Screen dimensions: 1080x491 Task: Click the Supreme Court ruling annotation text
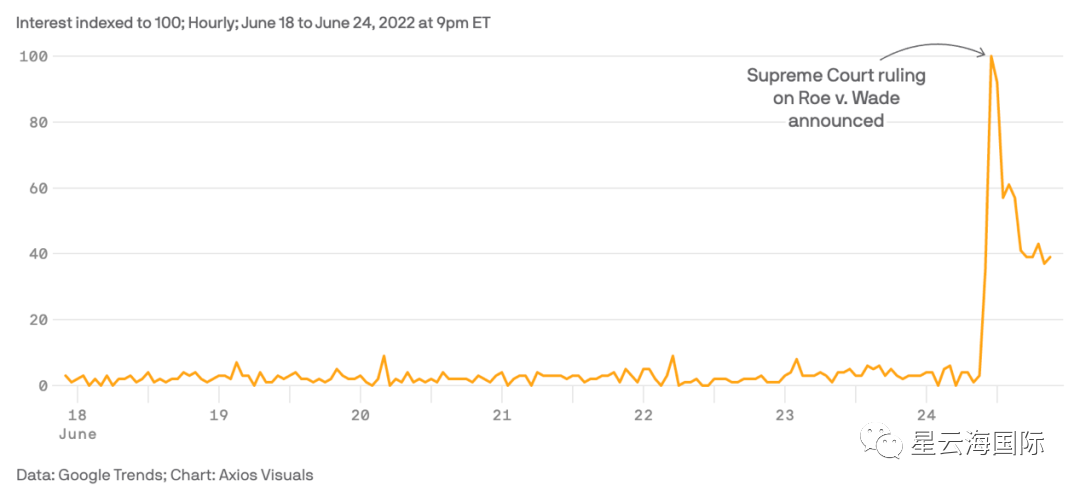[836, 98]
